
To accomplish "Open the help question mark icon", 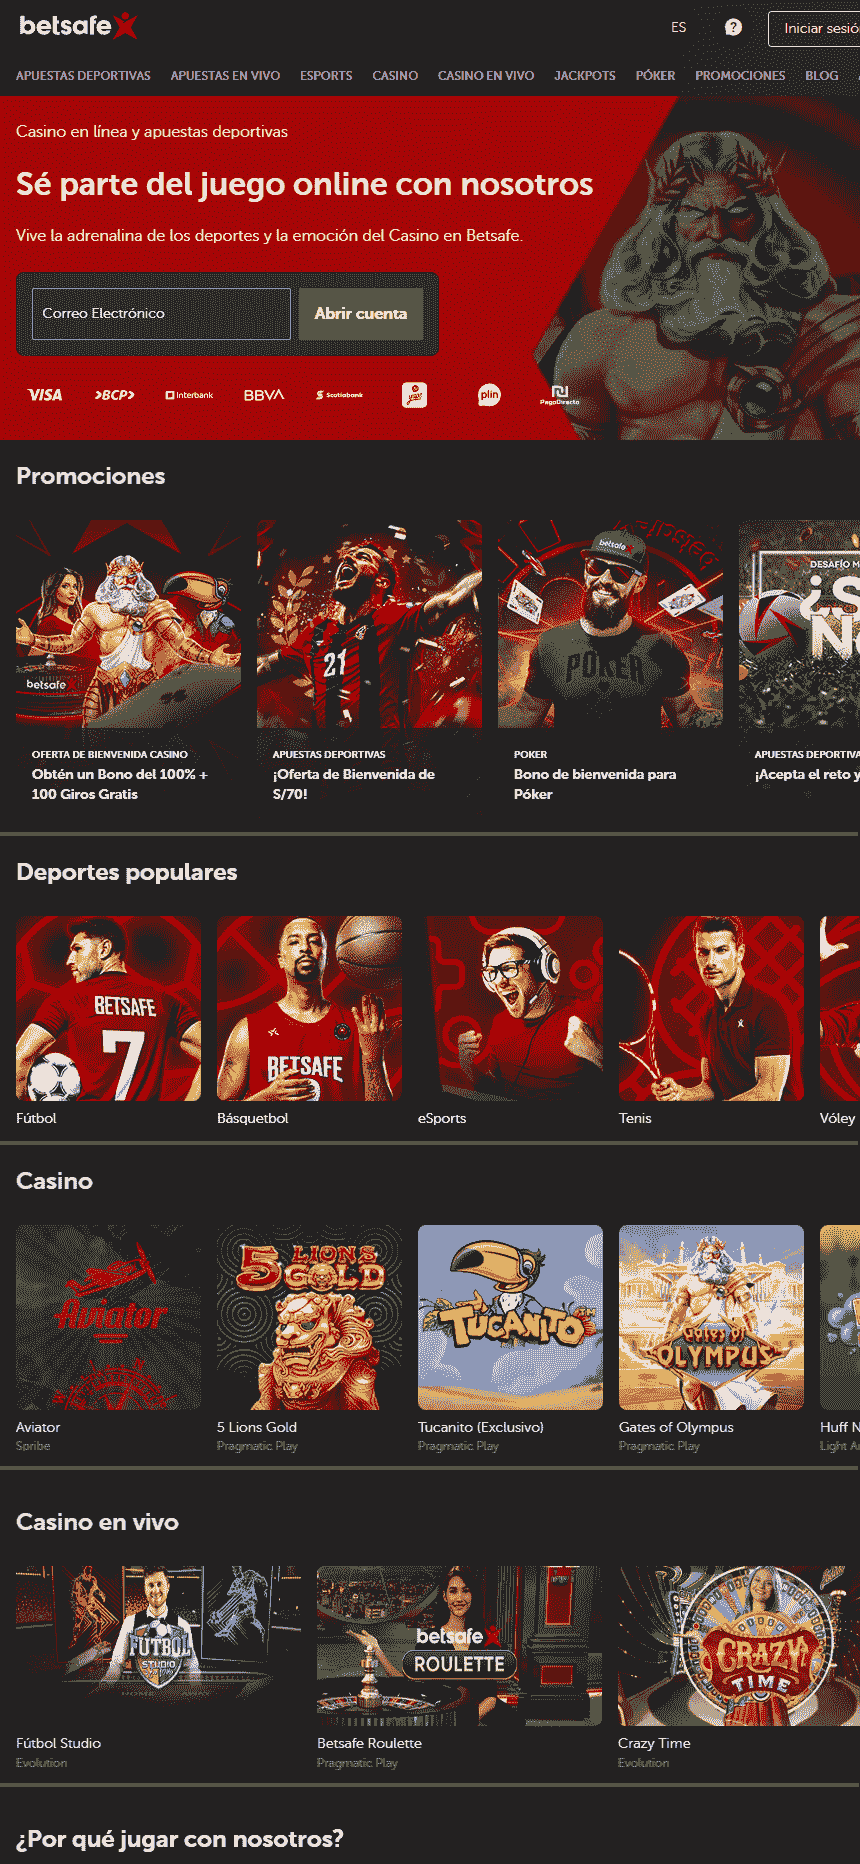I will click(733, 28).
